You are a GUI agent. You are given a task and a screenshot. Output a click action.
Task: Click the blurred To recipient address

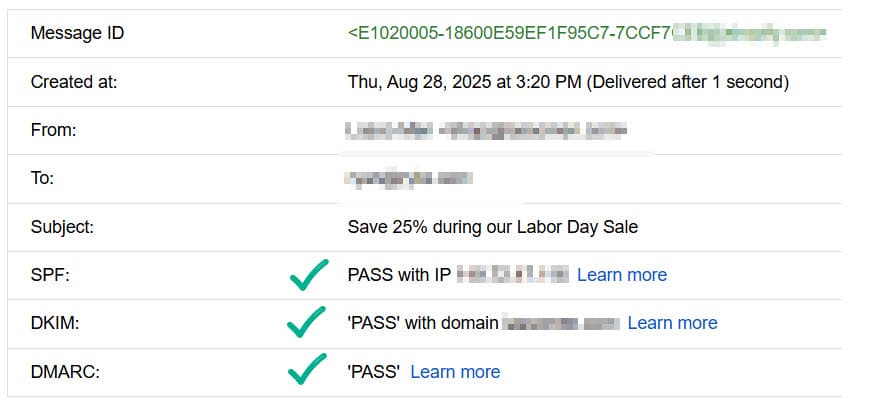point(408,179)
